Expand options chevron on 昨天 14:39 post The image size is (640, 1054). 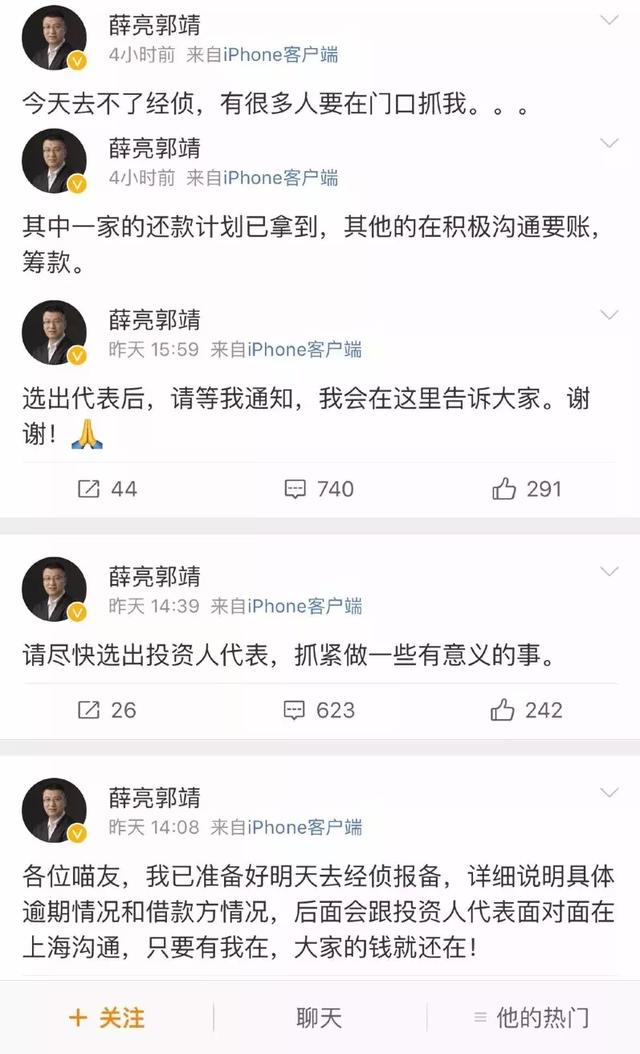609,571
